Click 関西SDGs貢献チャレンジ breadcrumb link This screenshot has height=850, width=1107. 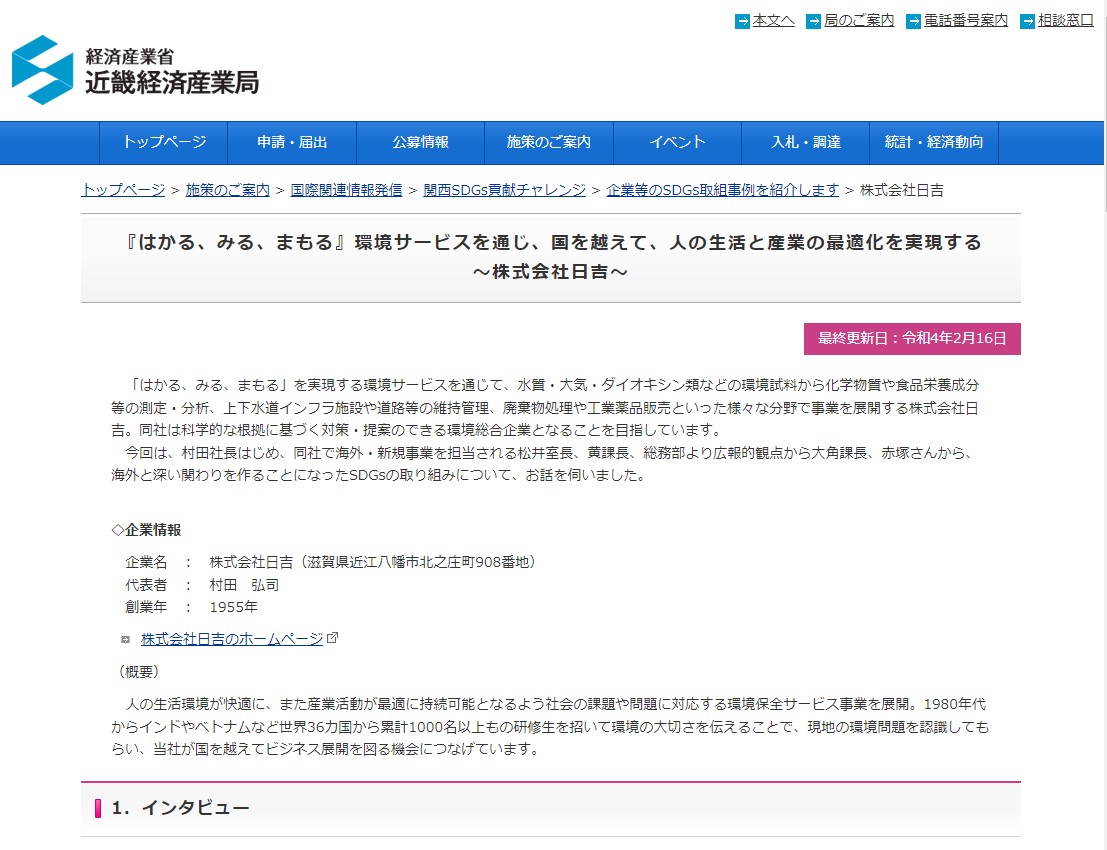[503, 190]
